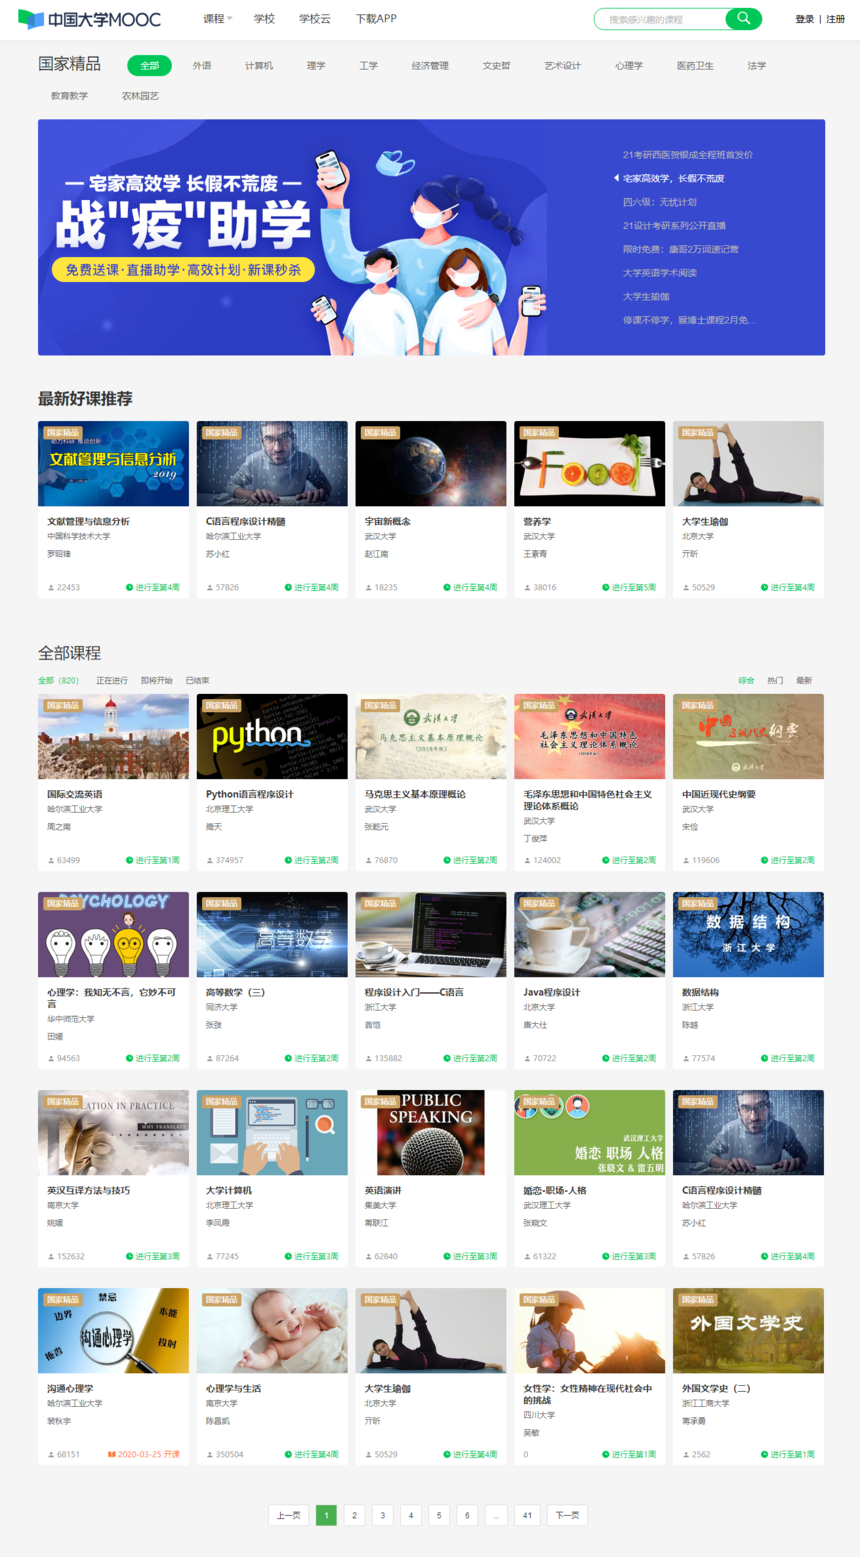Image resolution: width=860 pixels, height=1557 pixels.
Task: Select banner item 大学英语学术阅读
Action: point(660,273)
